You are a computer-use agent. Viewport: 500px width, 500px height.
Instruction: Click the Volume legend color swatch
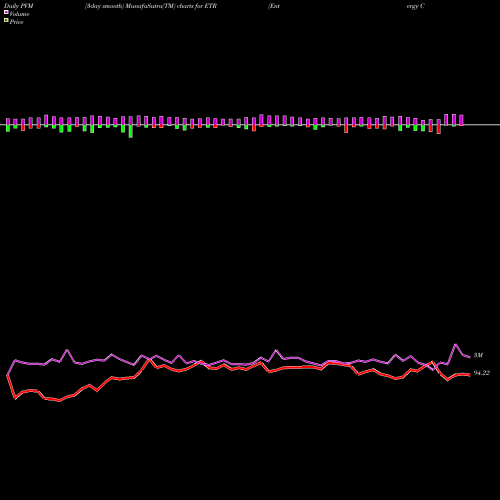[x=6, y=12]
